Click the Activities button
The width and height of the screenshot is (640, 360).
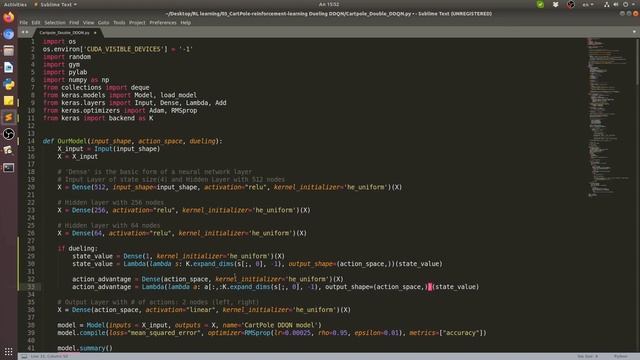click(15, 4)
